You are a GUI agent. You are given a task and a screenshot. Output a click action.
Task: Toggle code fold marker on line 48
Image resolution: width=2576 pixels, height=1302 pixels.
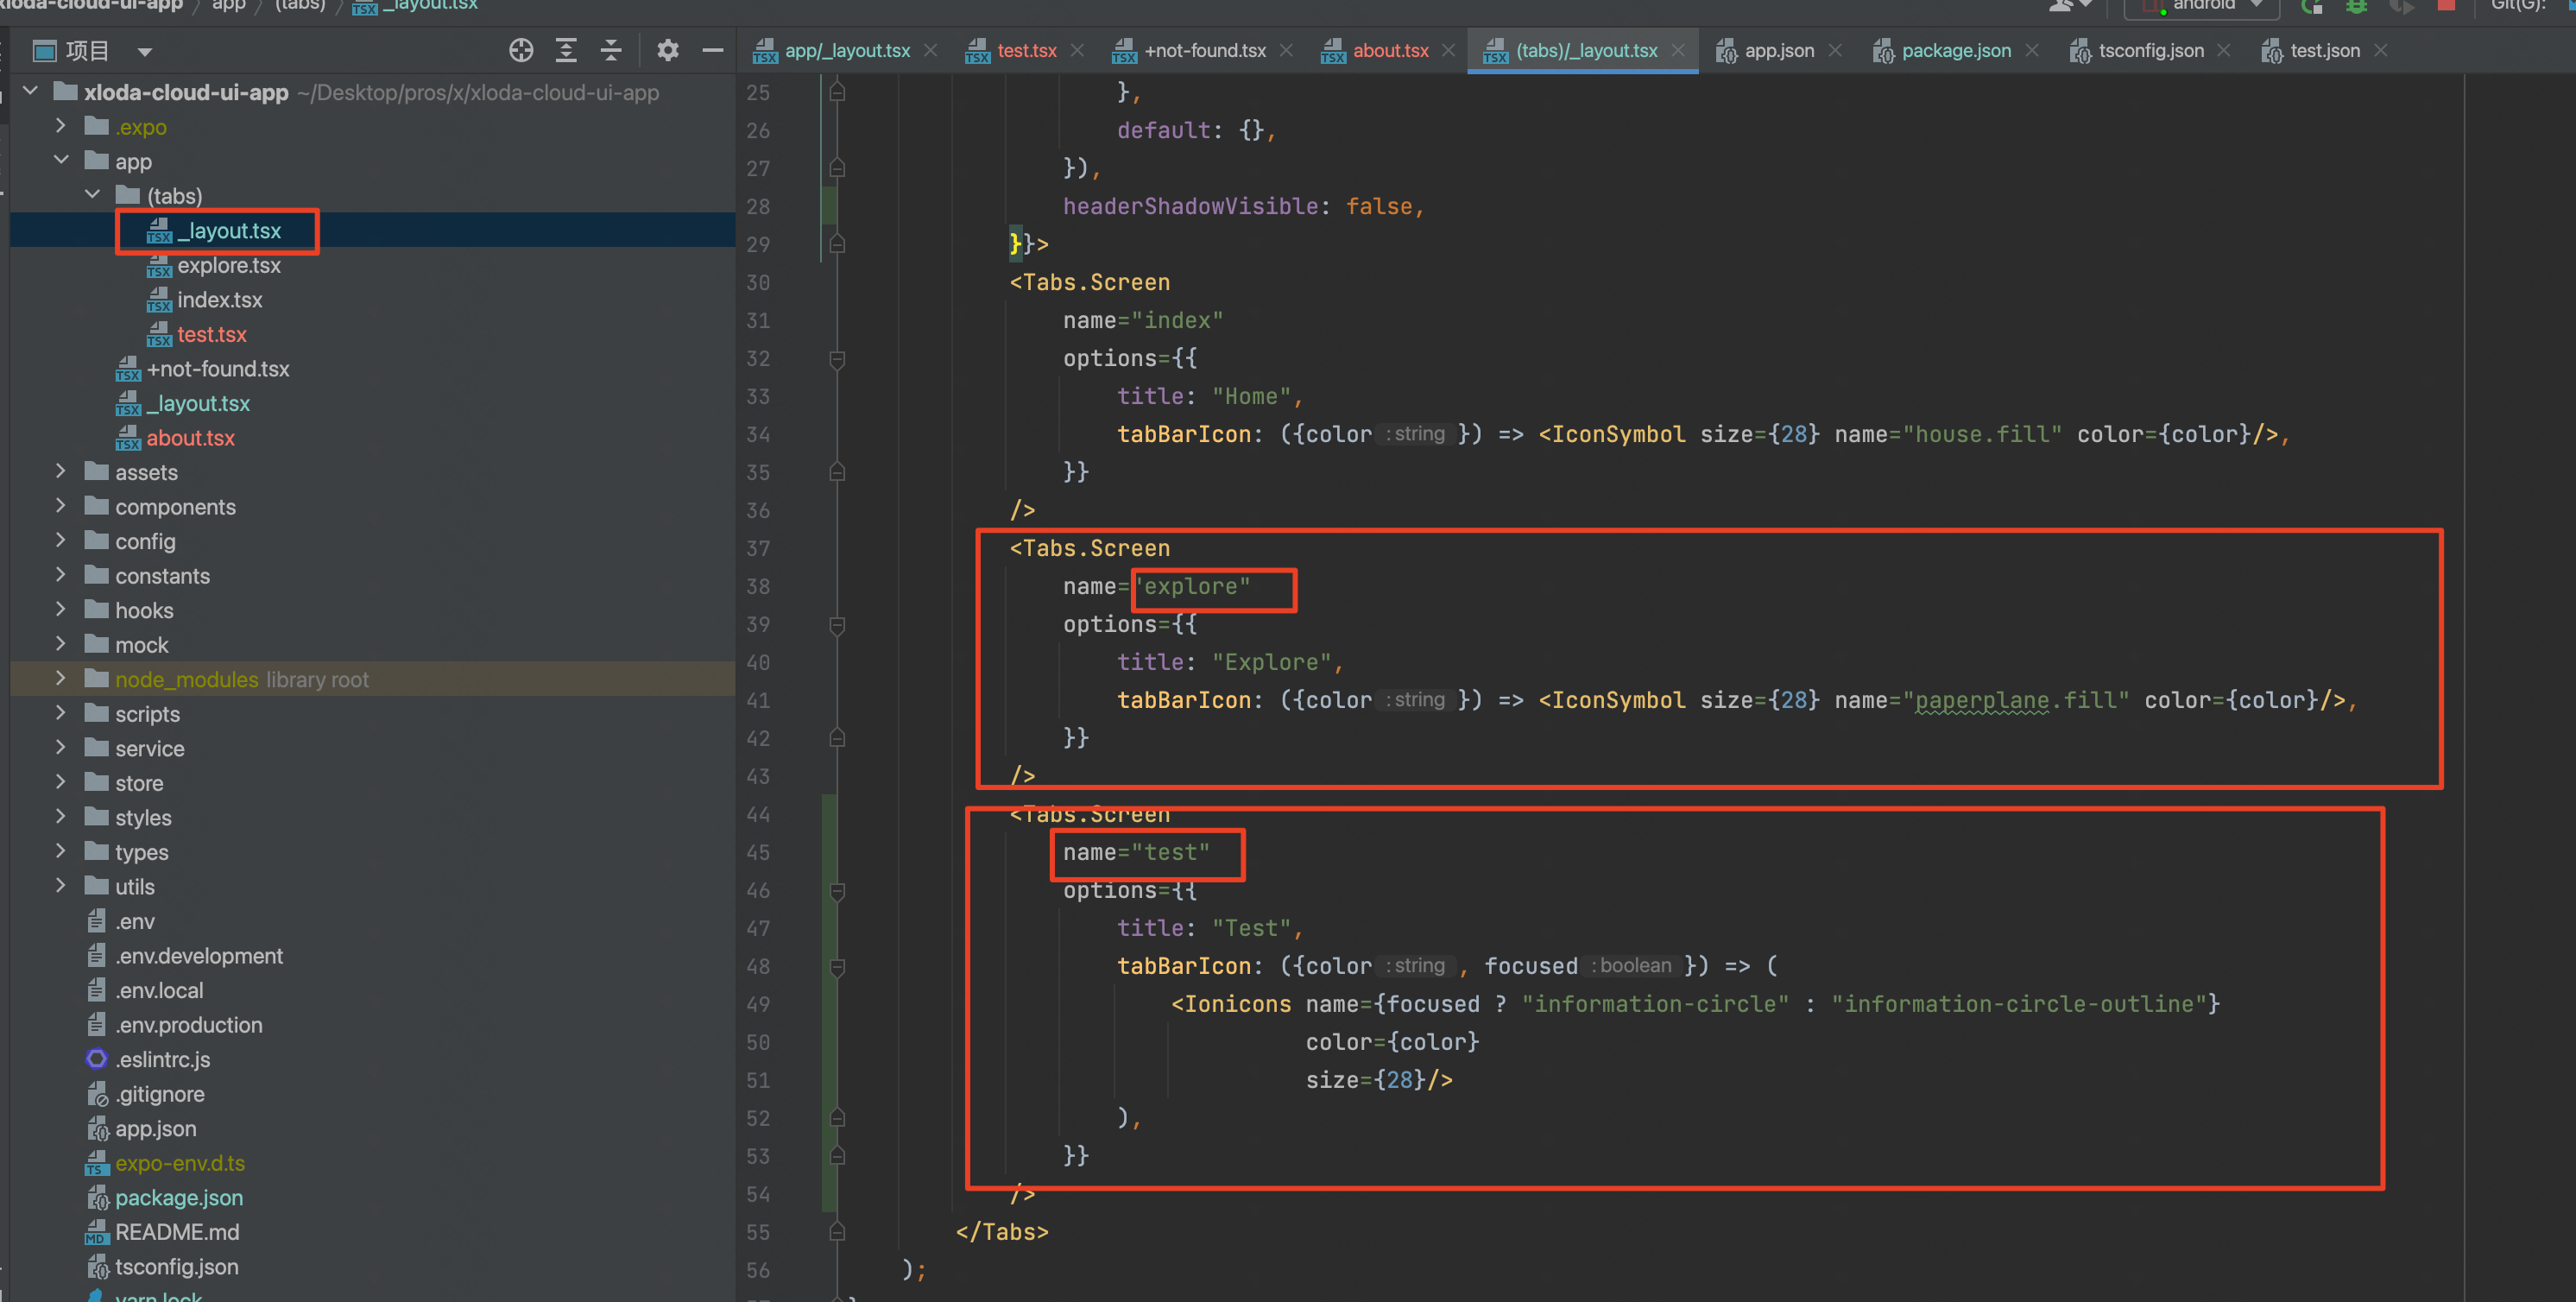(838, 967)
